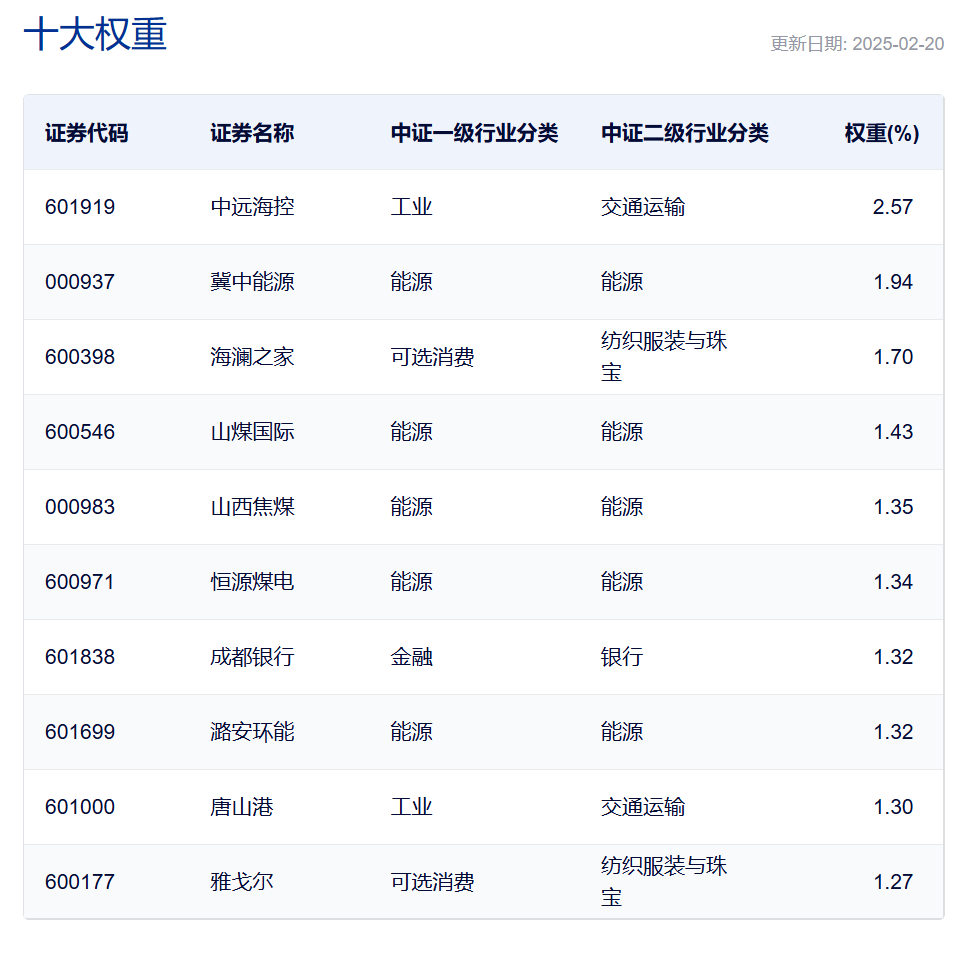Image resolution: width=967 pixels, height=953 pixels.
Task: Click the update date 2025-02-20 text
Action: pyautogui.click(x=857, y=44)
